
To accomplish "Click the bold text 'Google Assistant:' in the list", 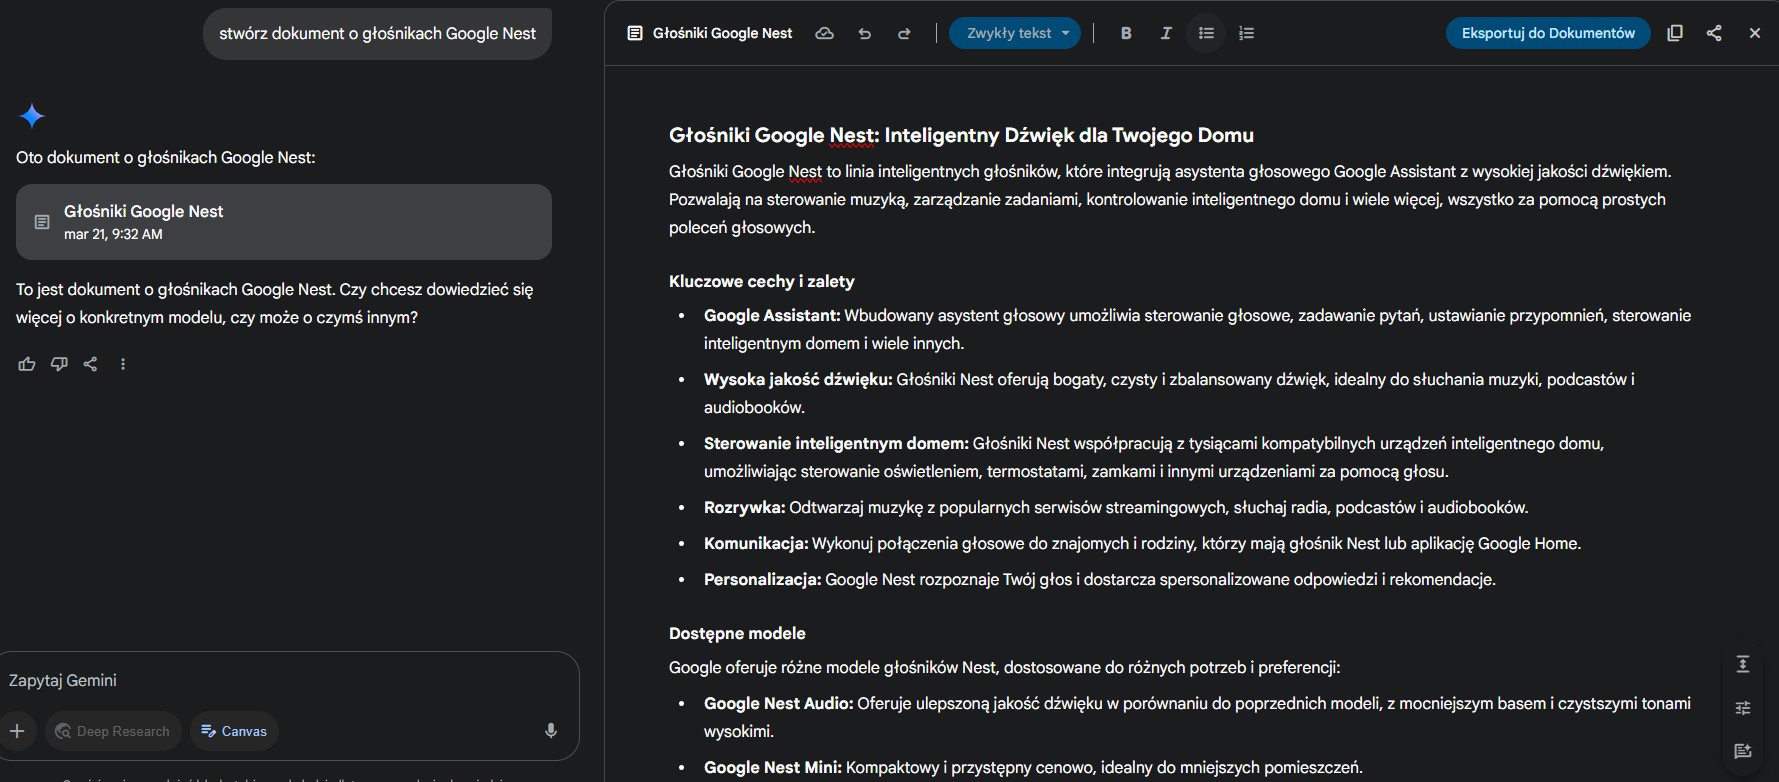I will [772, 315].
